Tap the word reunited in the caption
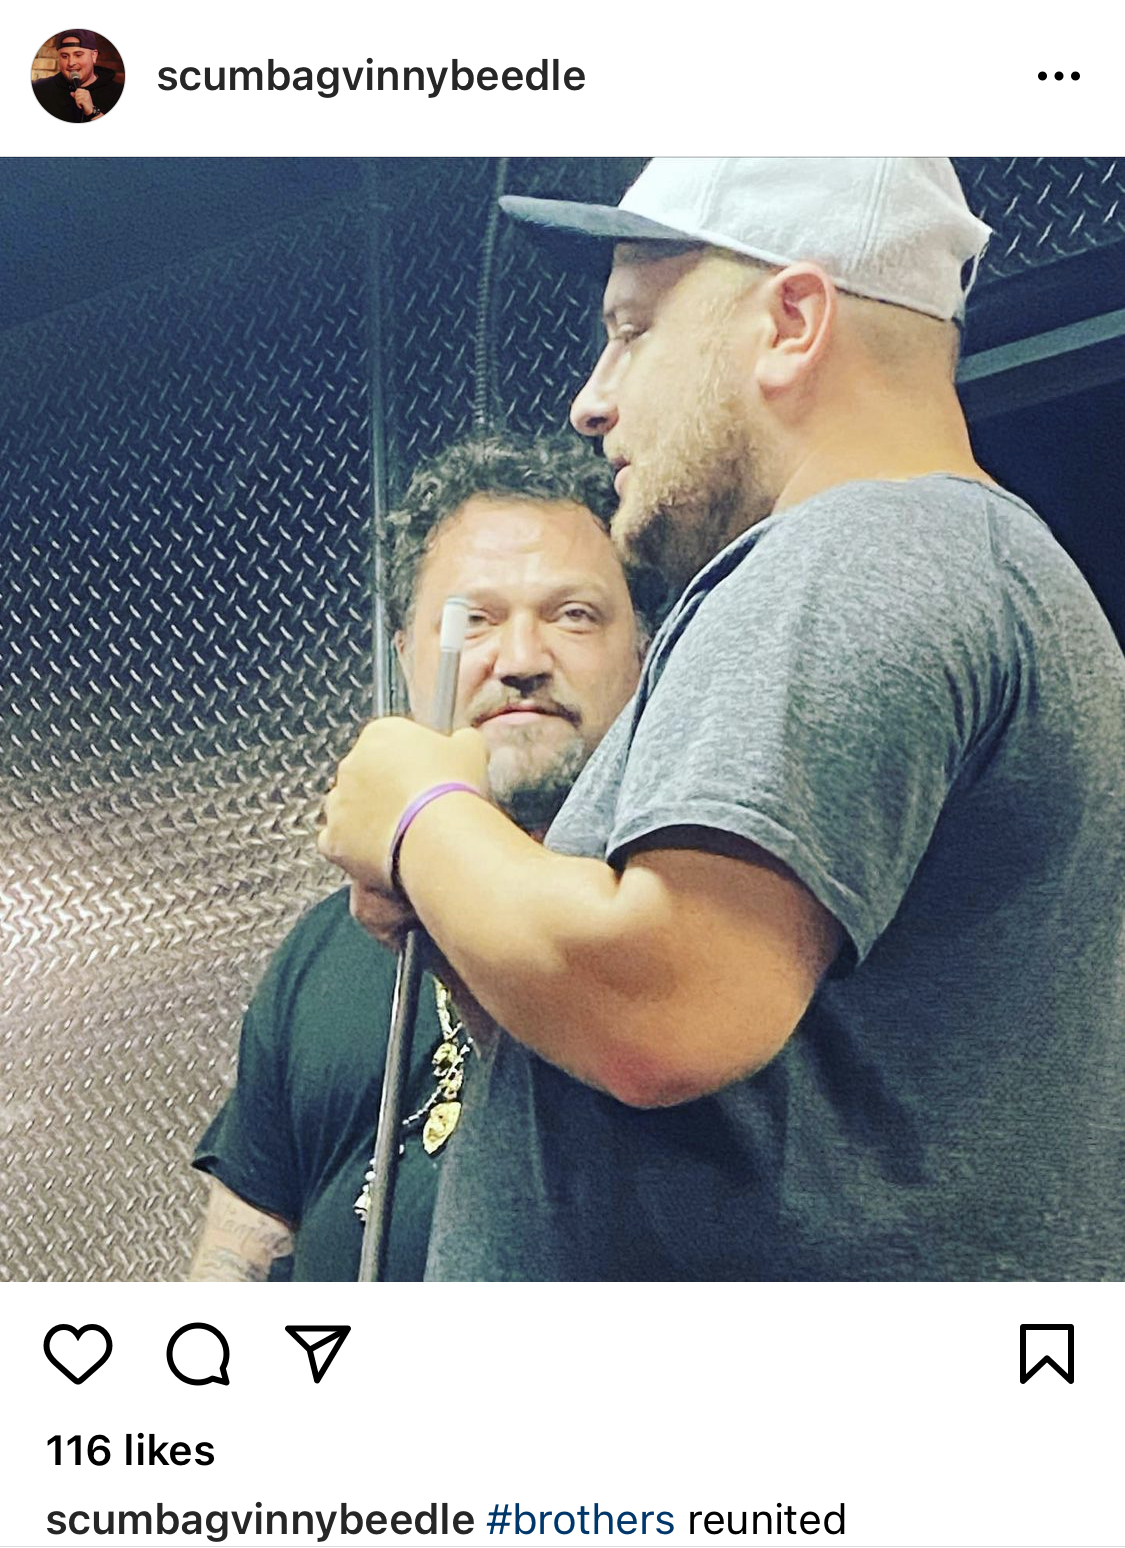Image resolution: width=1125 pixels, height=1548 pixels. coord(766,1519)
